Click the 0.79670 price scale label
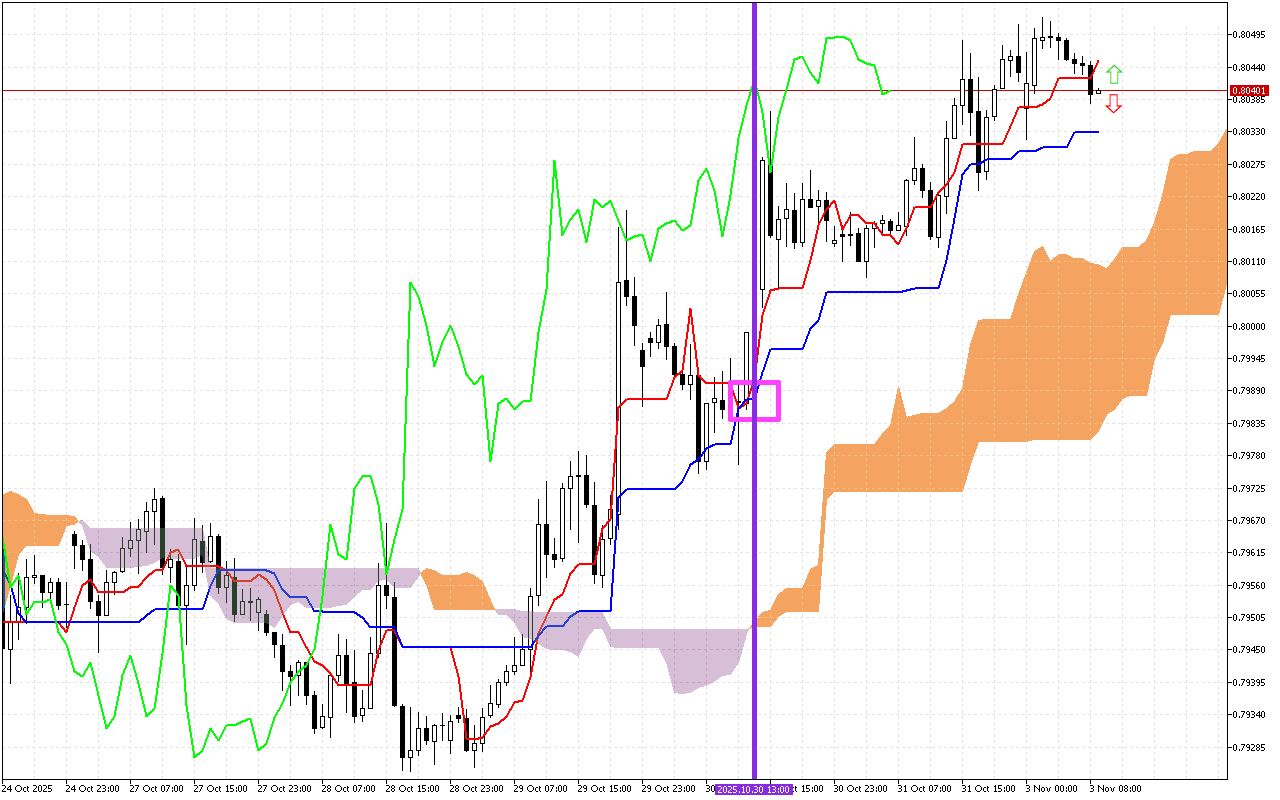Screen dimensions: 1280x800 [1250, 520]
